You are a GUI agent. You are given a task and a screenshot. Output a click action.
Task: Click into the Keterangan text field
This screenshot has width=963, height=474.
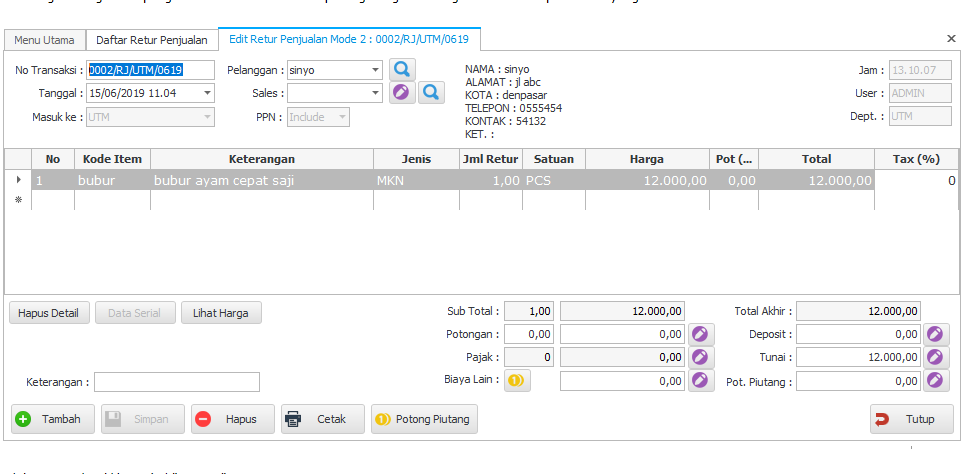click(x=177, y=382)
